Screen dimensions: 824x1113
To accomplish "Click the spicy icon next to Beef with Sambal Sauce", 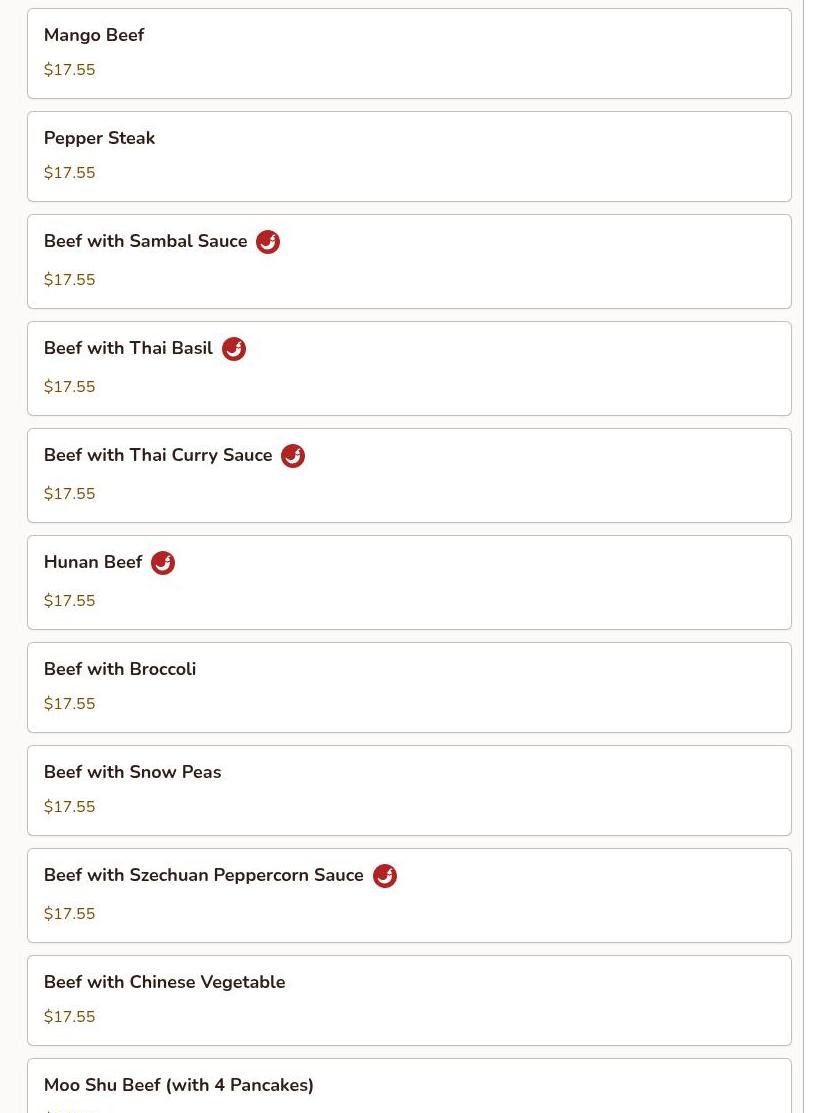I will coord(268,242).
